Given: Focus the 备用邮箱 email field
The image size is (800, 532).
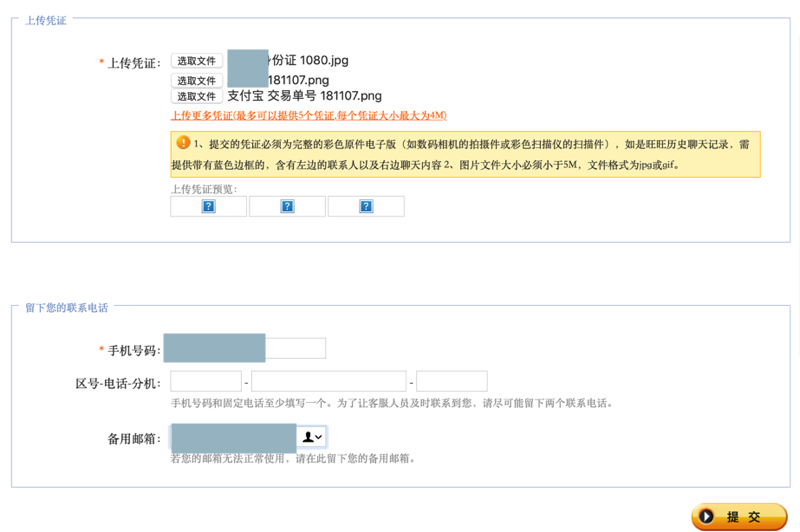Looking at the screenshot, I should [x=234, y=437].
